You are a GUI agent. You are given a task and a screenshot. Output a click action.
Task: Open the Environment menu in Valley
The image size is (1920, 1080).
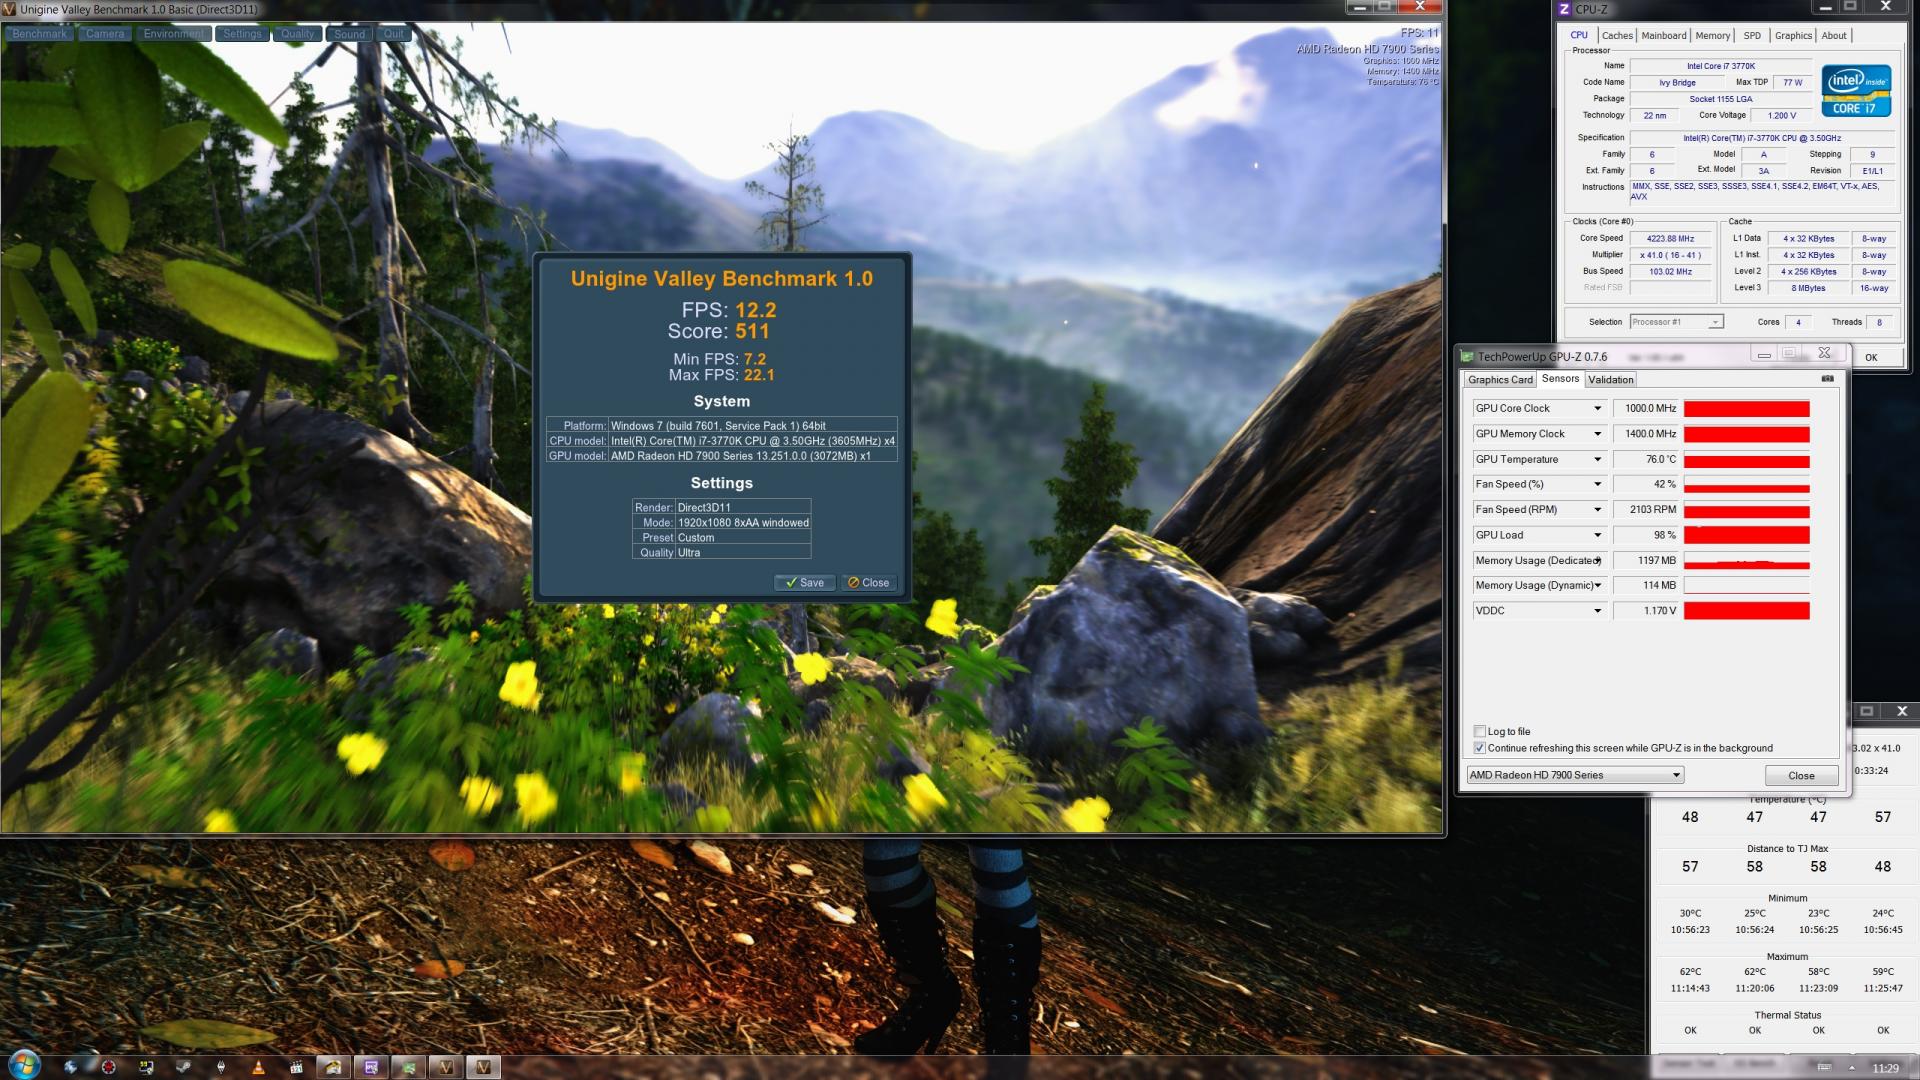173,34
